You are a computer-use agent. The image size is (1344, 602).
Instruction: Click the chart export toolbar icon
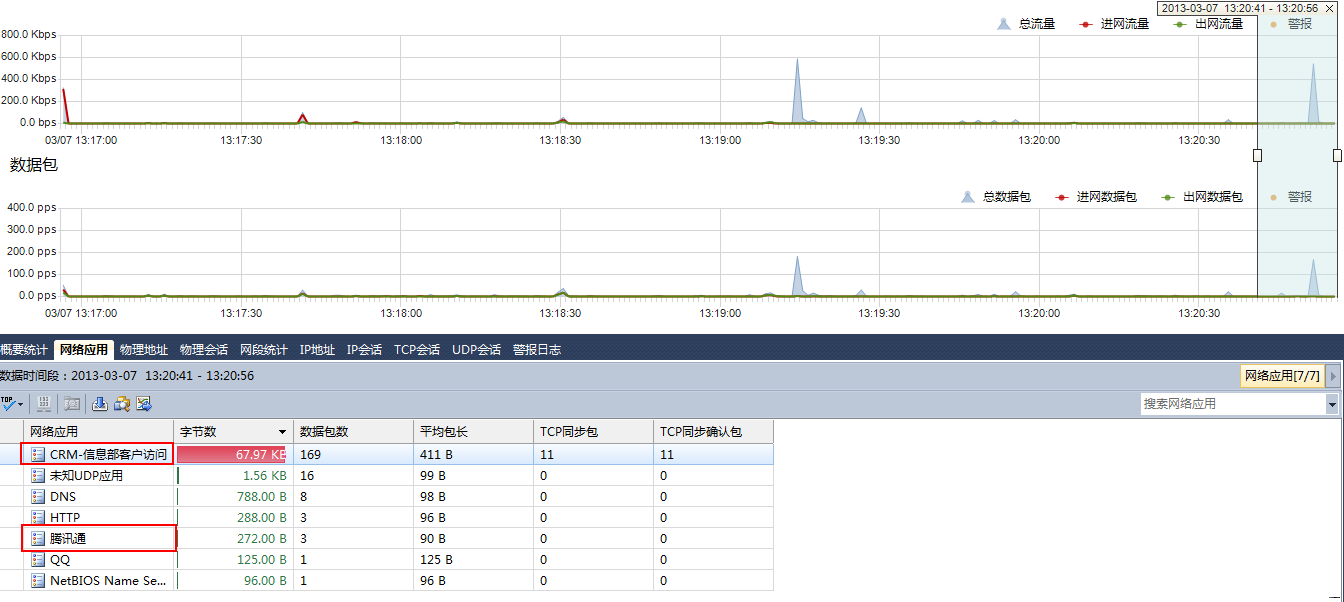tap(144, 404)
